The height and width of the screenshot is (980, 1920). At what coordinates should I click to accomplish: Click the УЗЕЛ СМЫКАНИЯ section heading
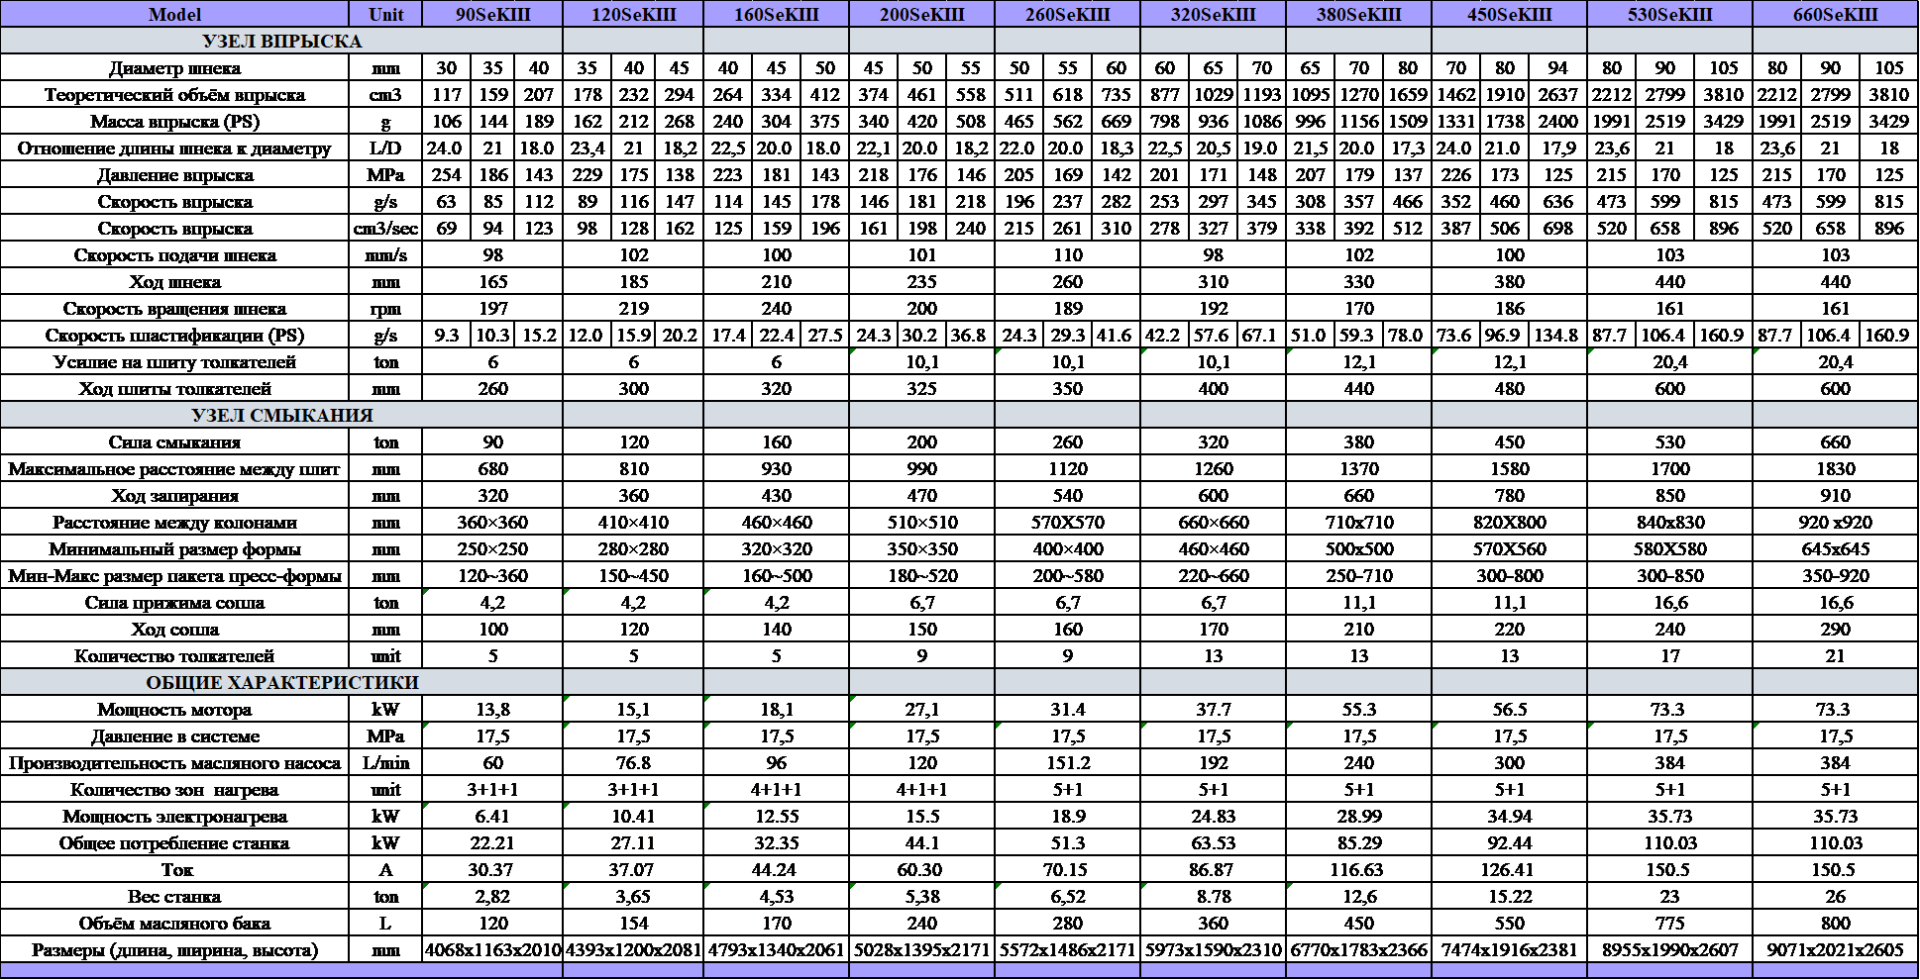tap(281, 415)
